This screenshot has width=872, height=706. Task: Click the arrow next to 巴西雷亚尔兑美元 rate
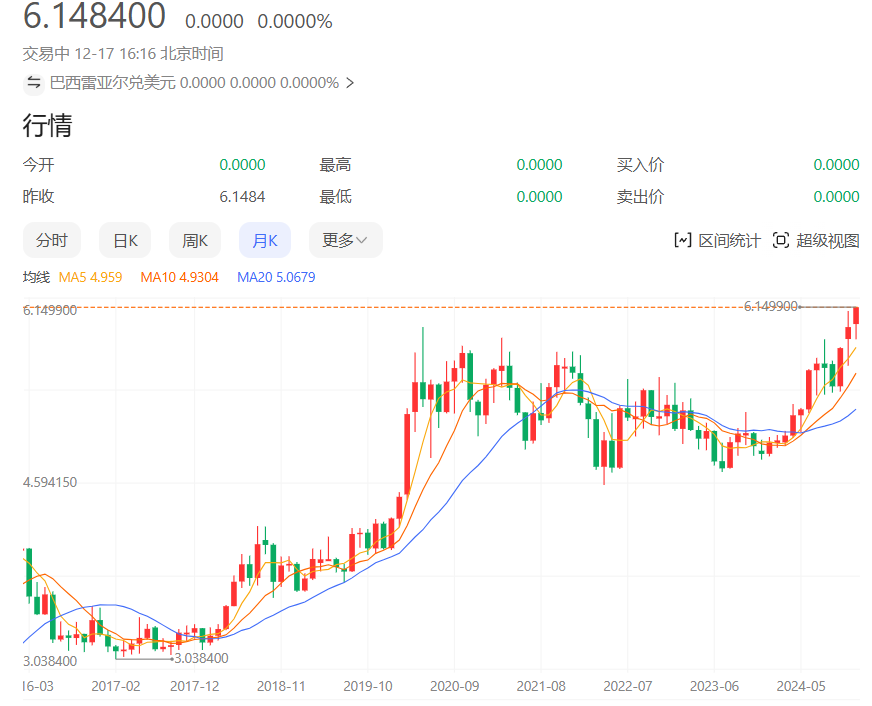tap(350, 83)
